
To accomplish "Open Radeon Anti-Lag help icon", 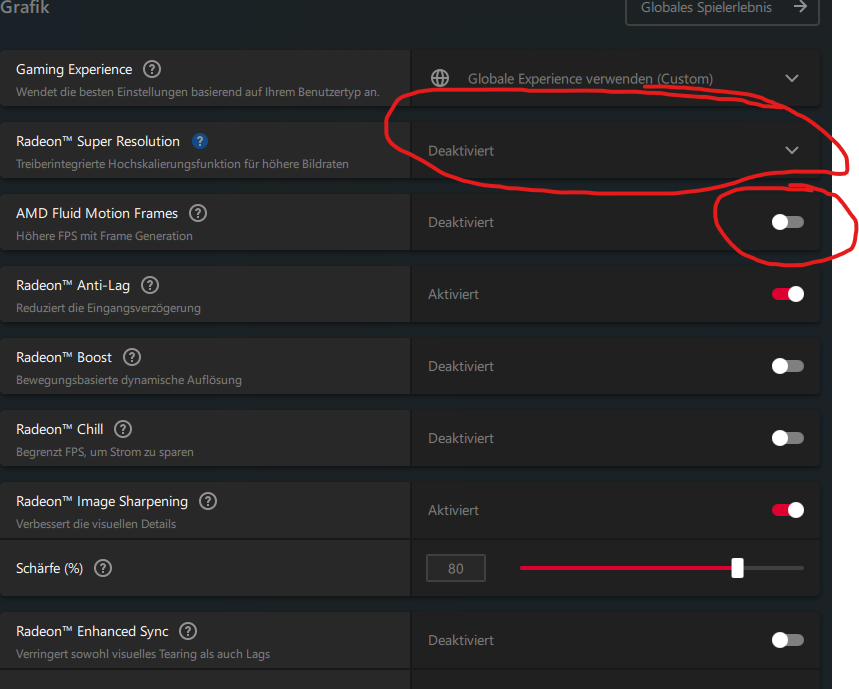I will [150, 285].
